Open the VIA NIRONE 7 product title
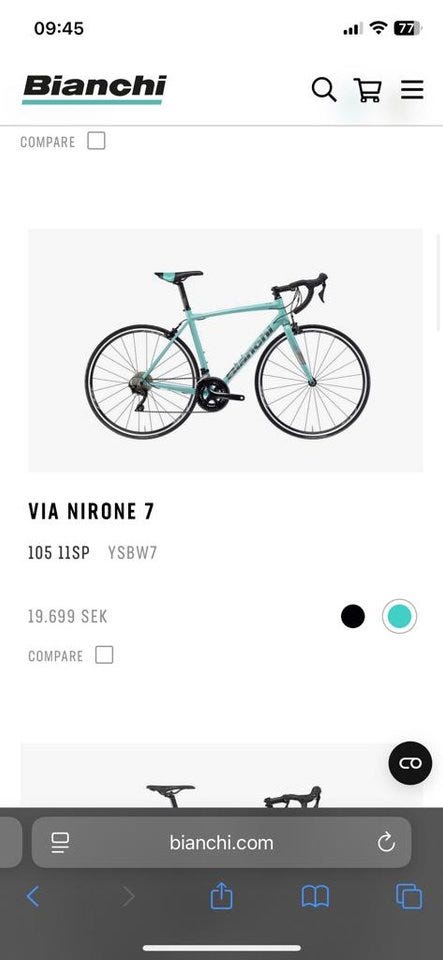This screenshot has width=443, height=960. [91, 512]
